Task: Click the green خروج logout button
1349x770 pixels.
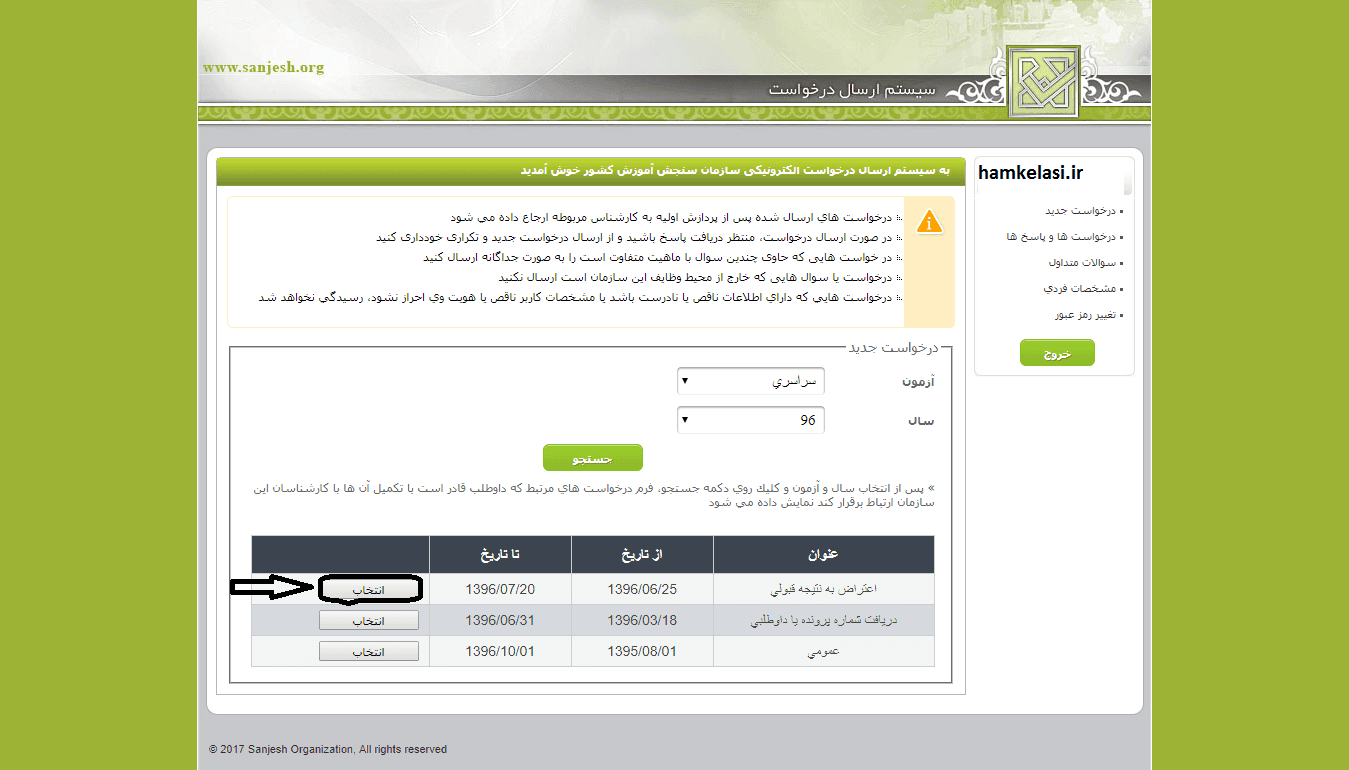Action: coord(1057,353)
